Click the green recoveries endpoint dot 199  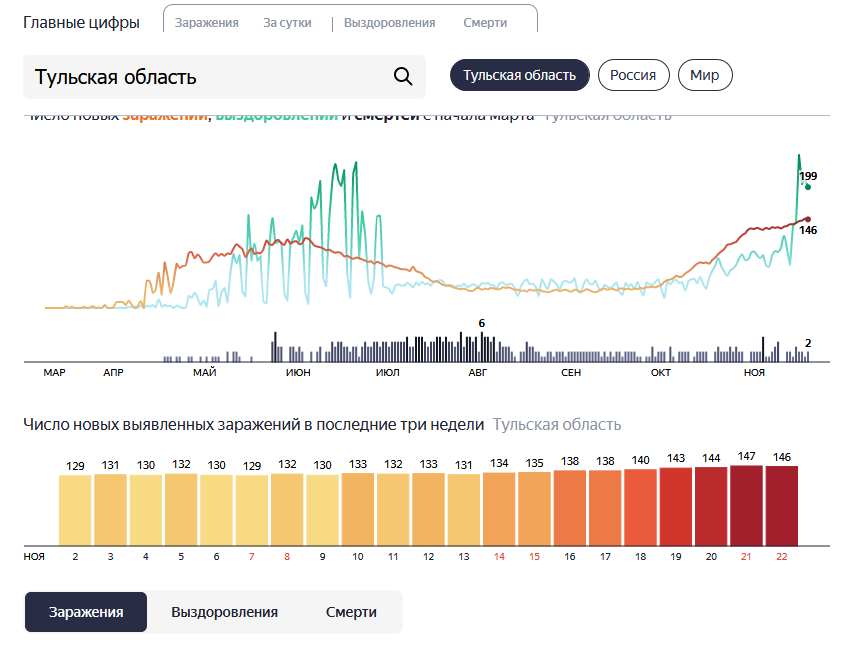click(x=808, y=187)
